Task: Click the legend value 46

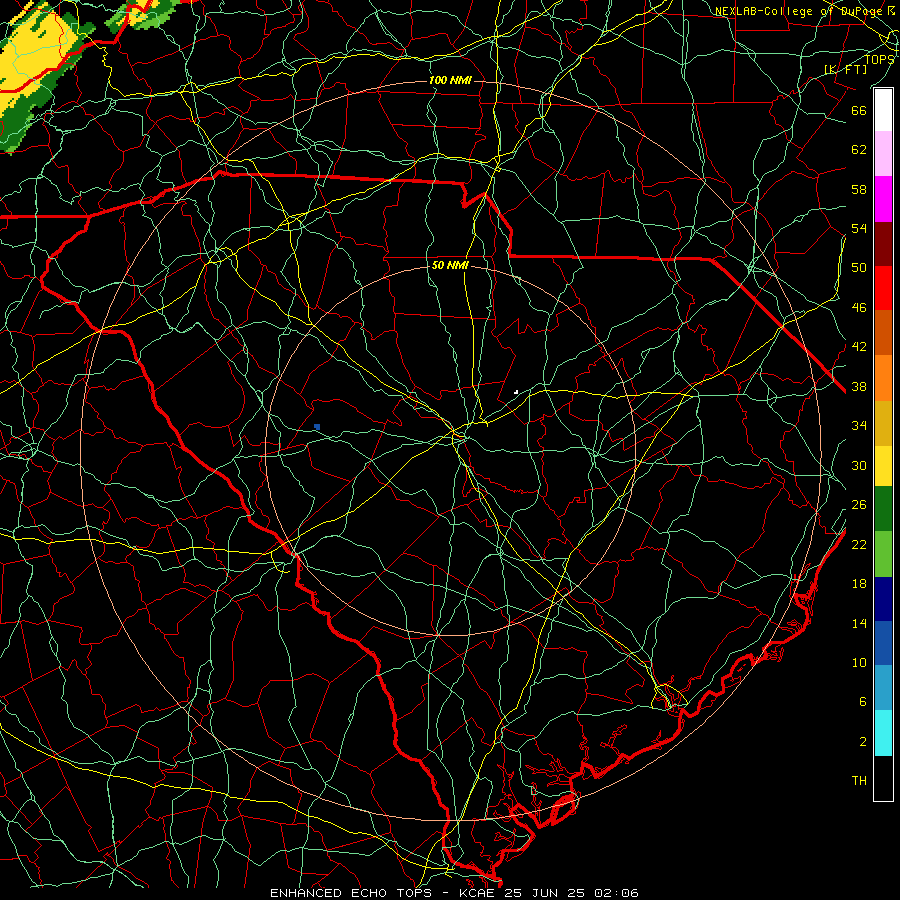Action: 859,307
